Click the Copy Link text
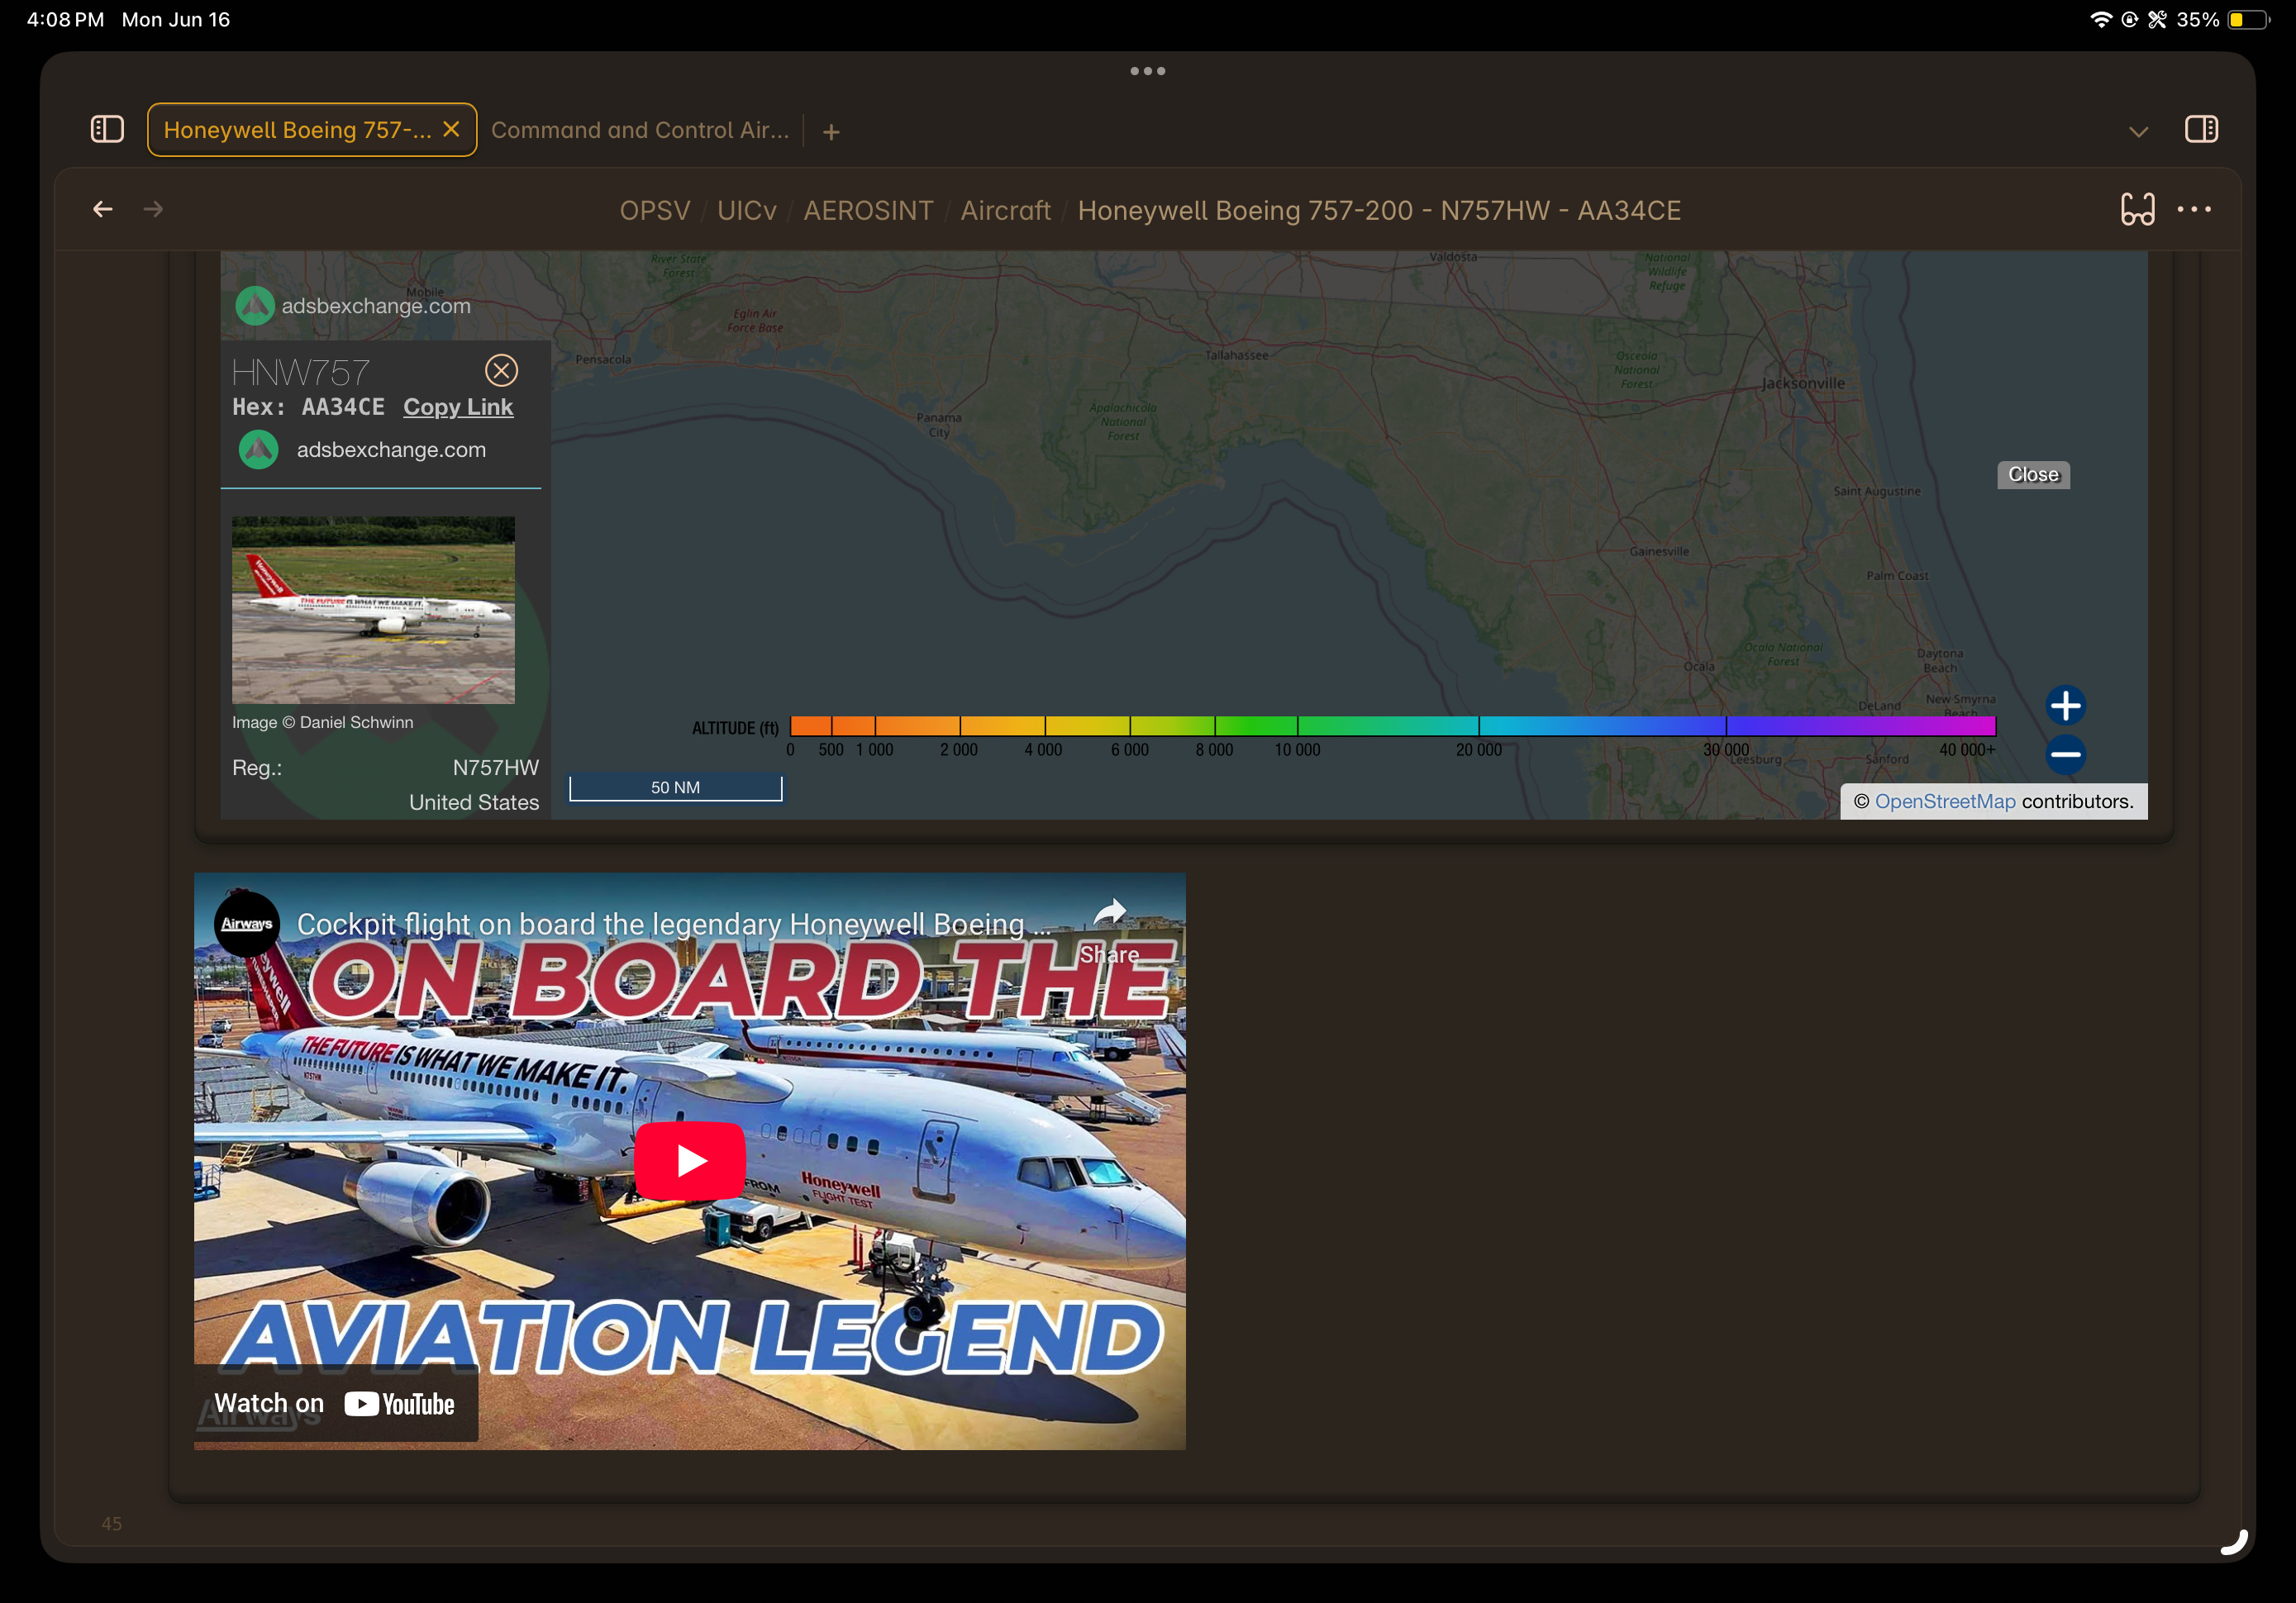Screen dimensions: 2296x1603 point(458,407)
